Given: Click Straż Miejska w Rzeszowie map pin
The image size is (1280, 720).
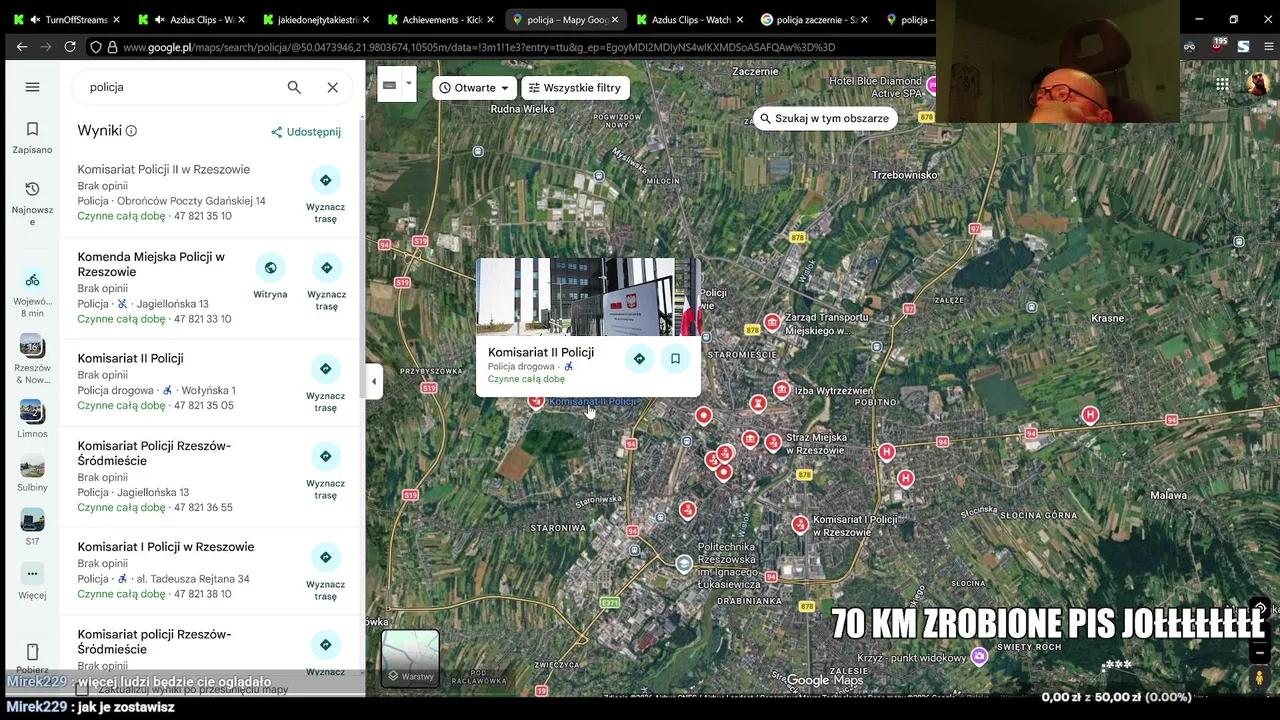Looking at the screenshot, I should (773, 441).
